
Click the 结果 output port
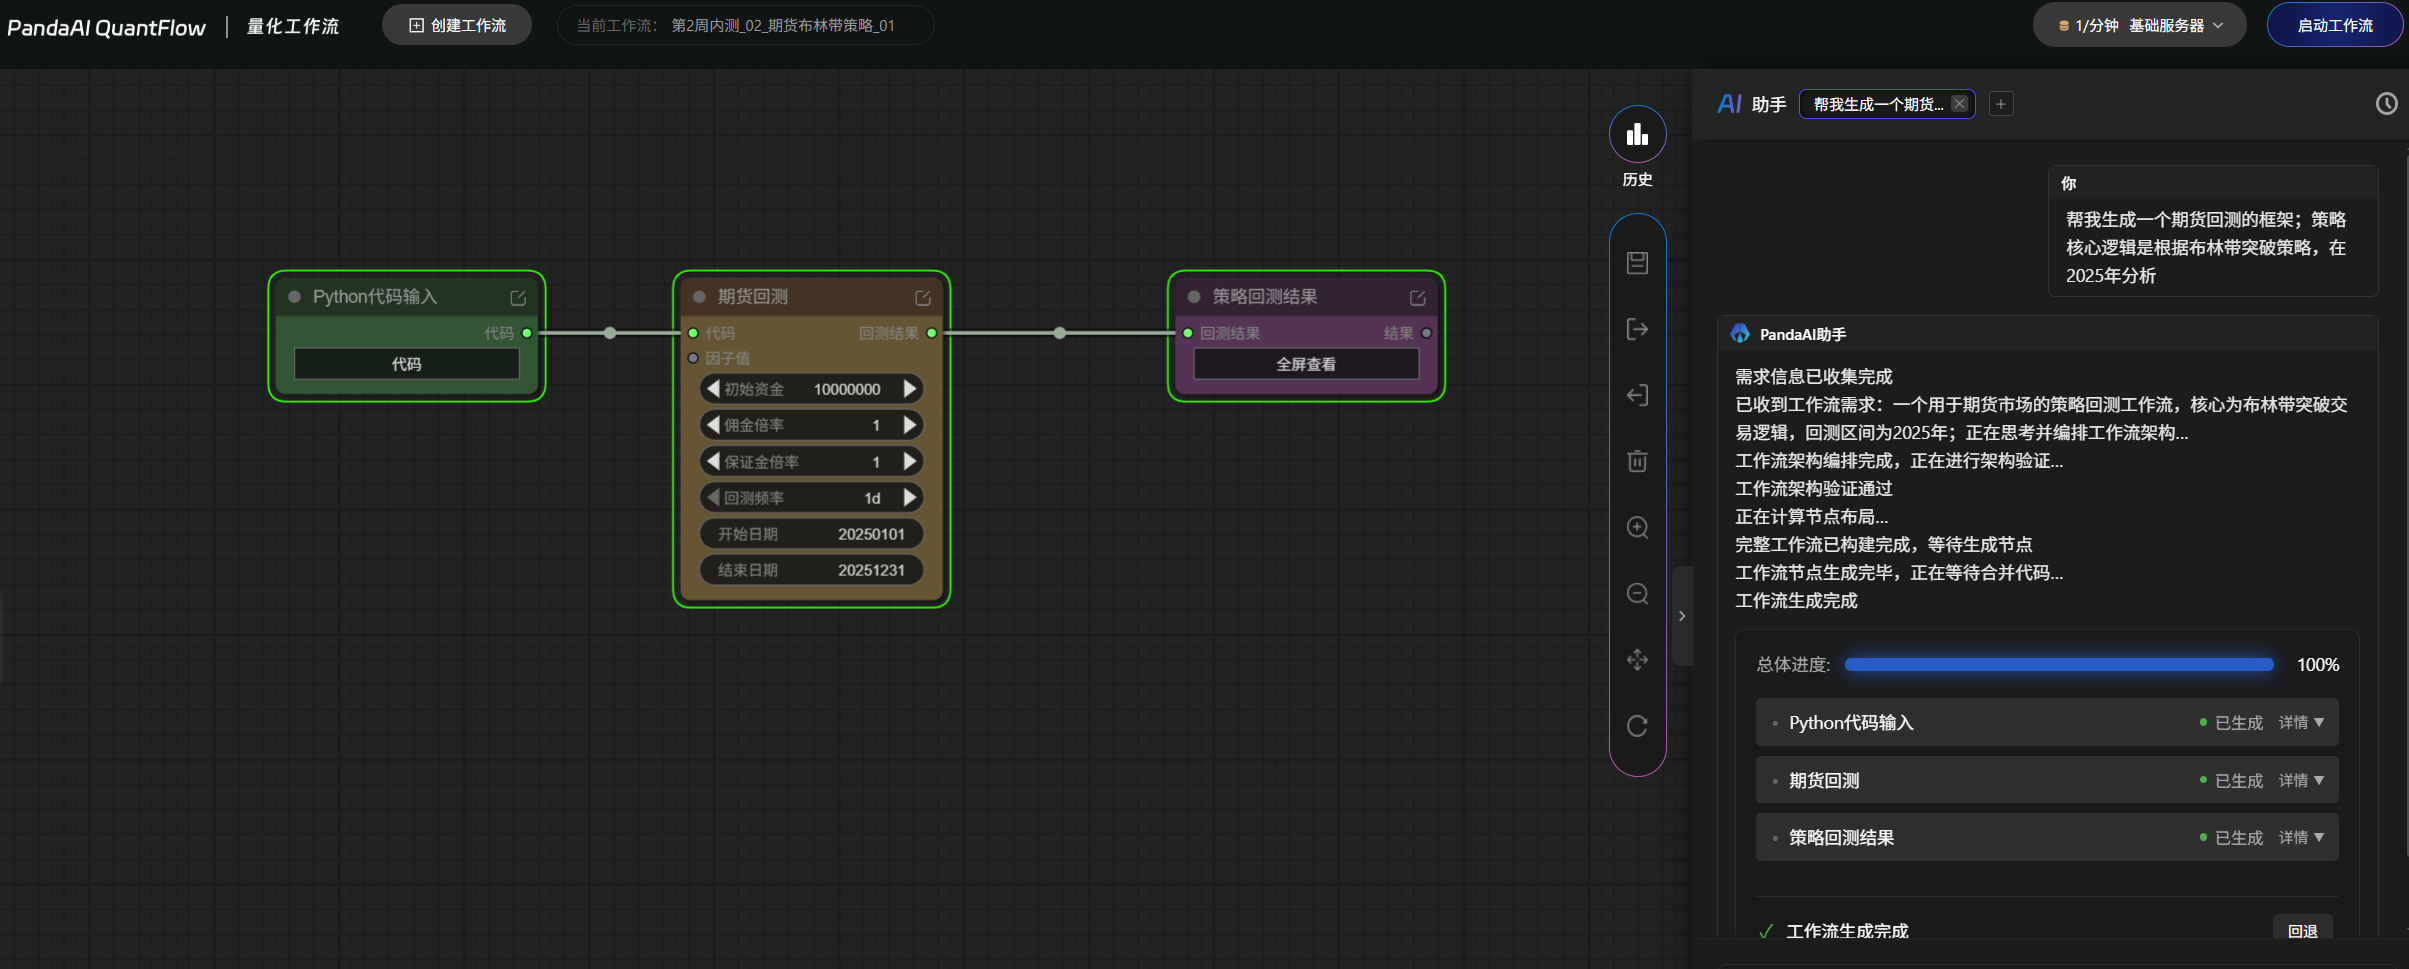click(x=1426, y=333)
